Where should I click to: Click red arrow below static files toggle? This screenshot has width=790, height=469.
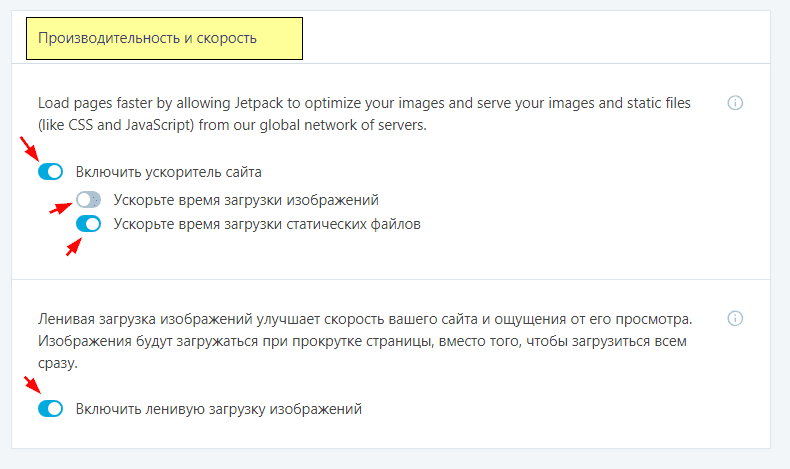point(74,247)
